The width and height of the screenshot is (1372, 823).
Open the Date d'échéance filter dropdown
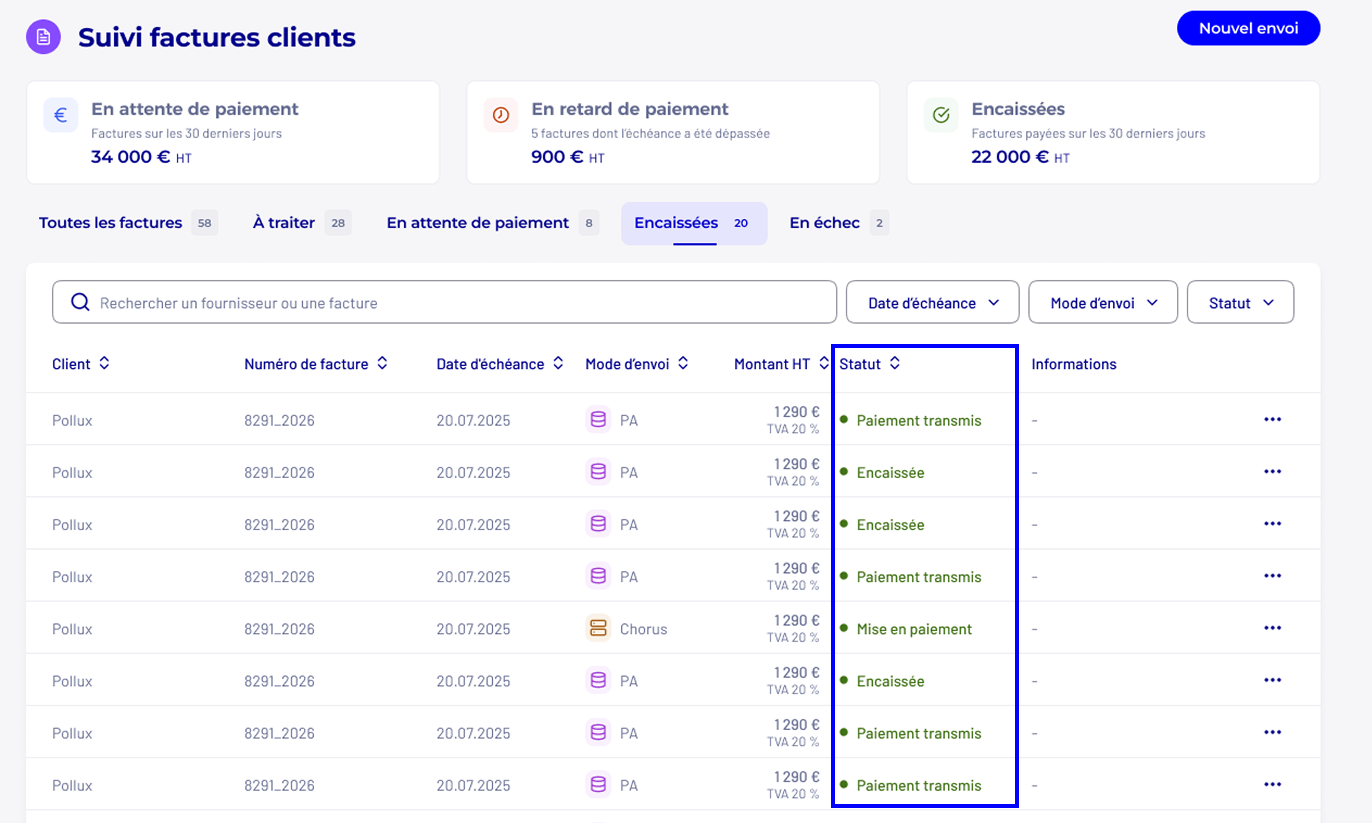pos(933,302)
